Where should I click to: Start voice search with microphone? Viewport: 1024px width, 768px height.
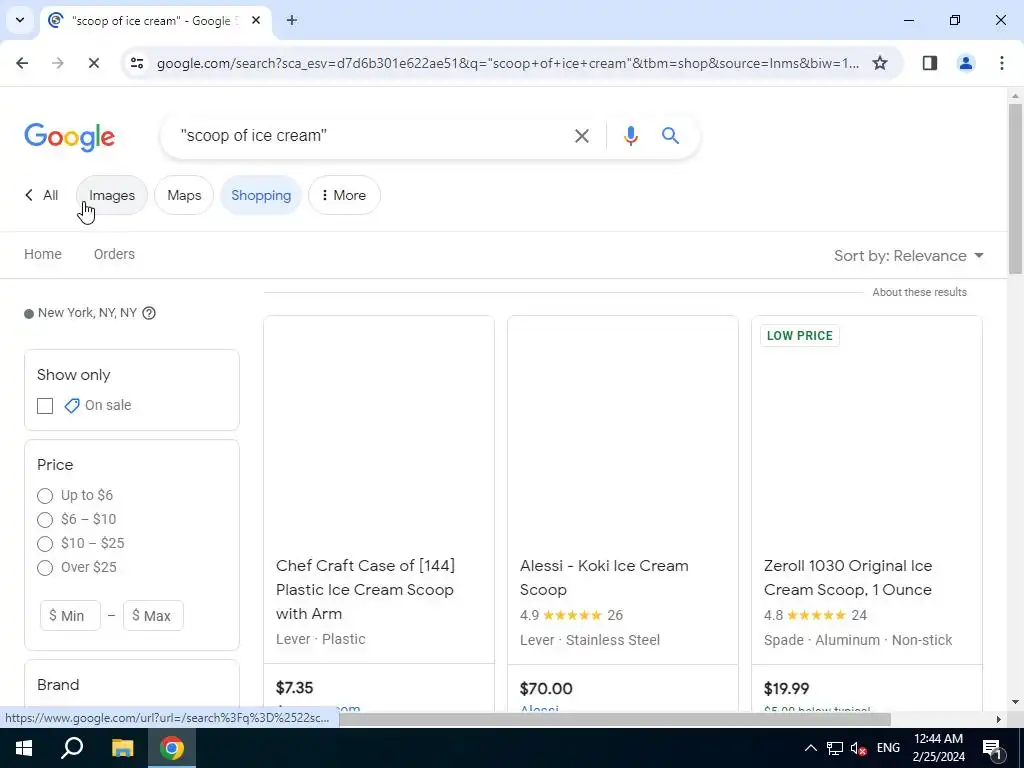click(630, 136)
